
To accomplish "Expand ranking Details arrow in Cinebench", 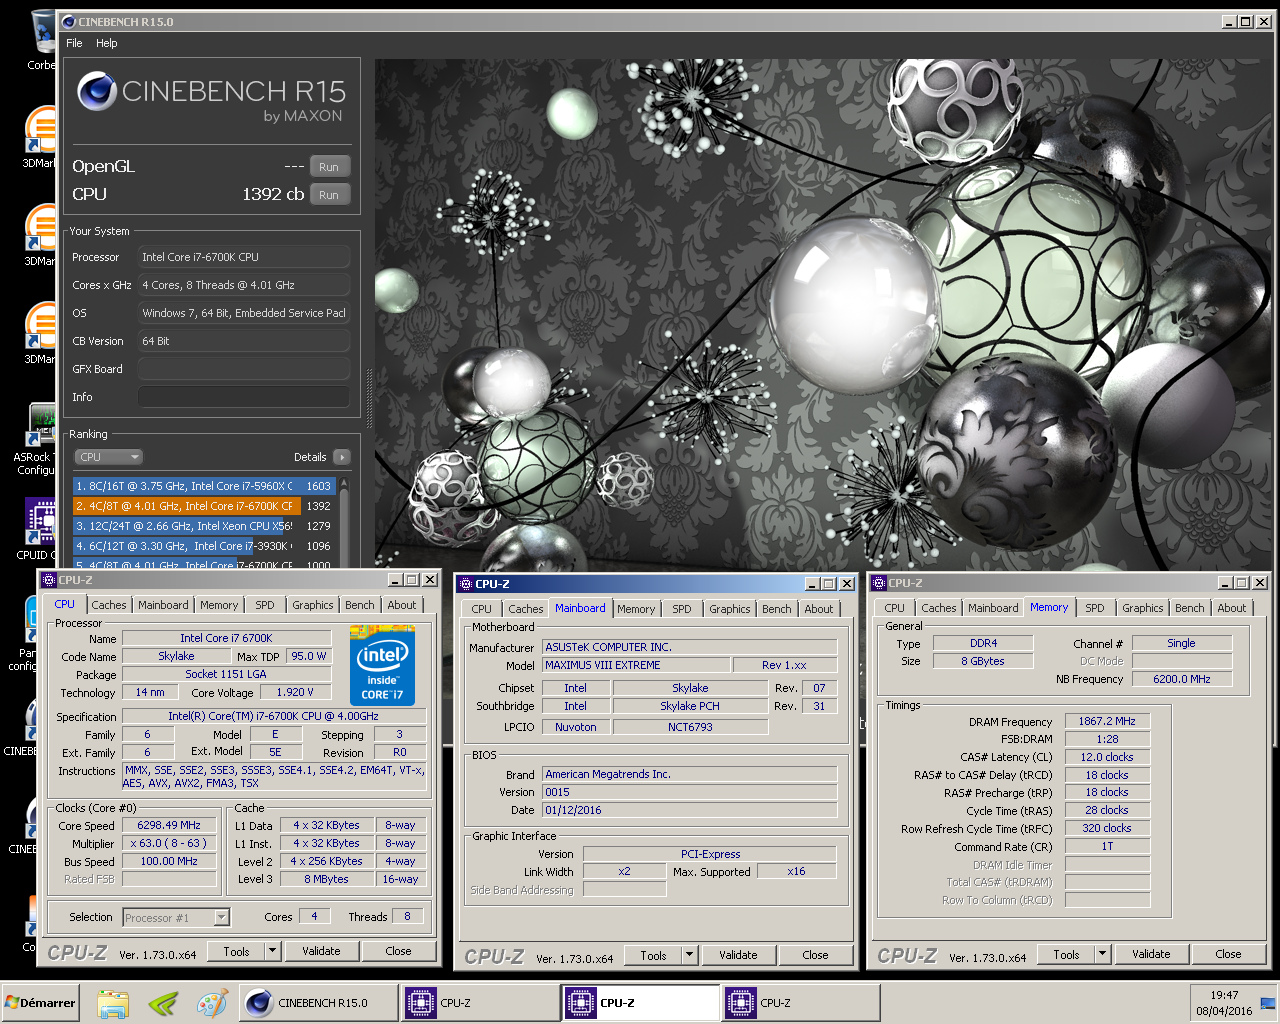I will pos(342,457).
